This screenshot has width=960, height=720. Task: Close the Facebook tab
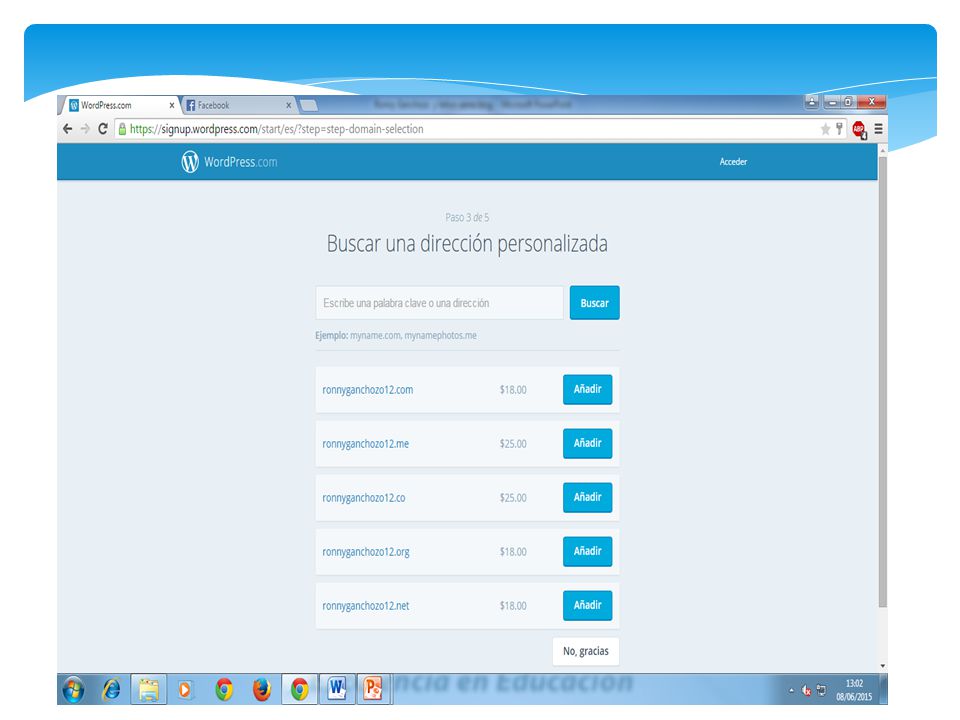point(288,105)
